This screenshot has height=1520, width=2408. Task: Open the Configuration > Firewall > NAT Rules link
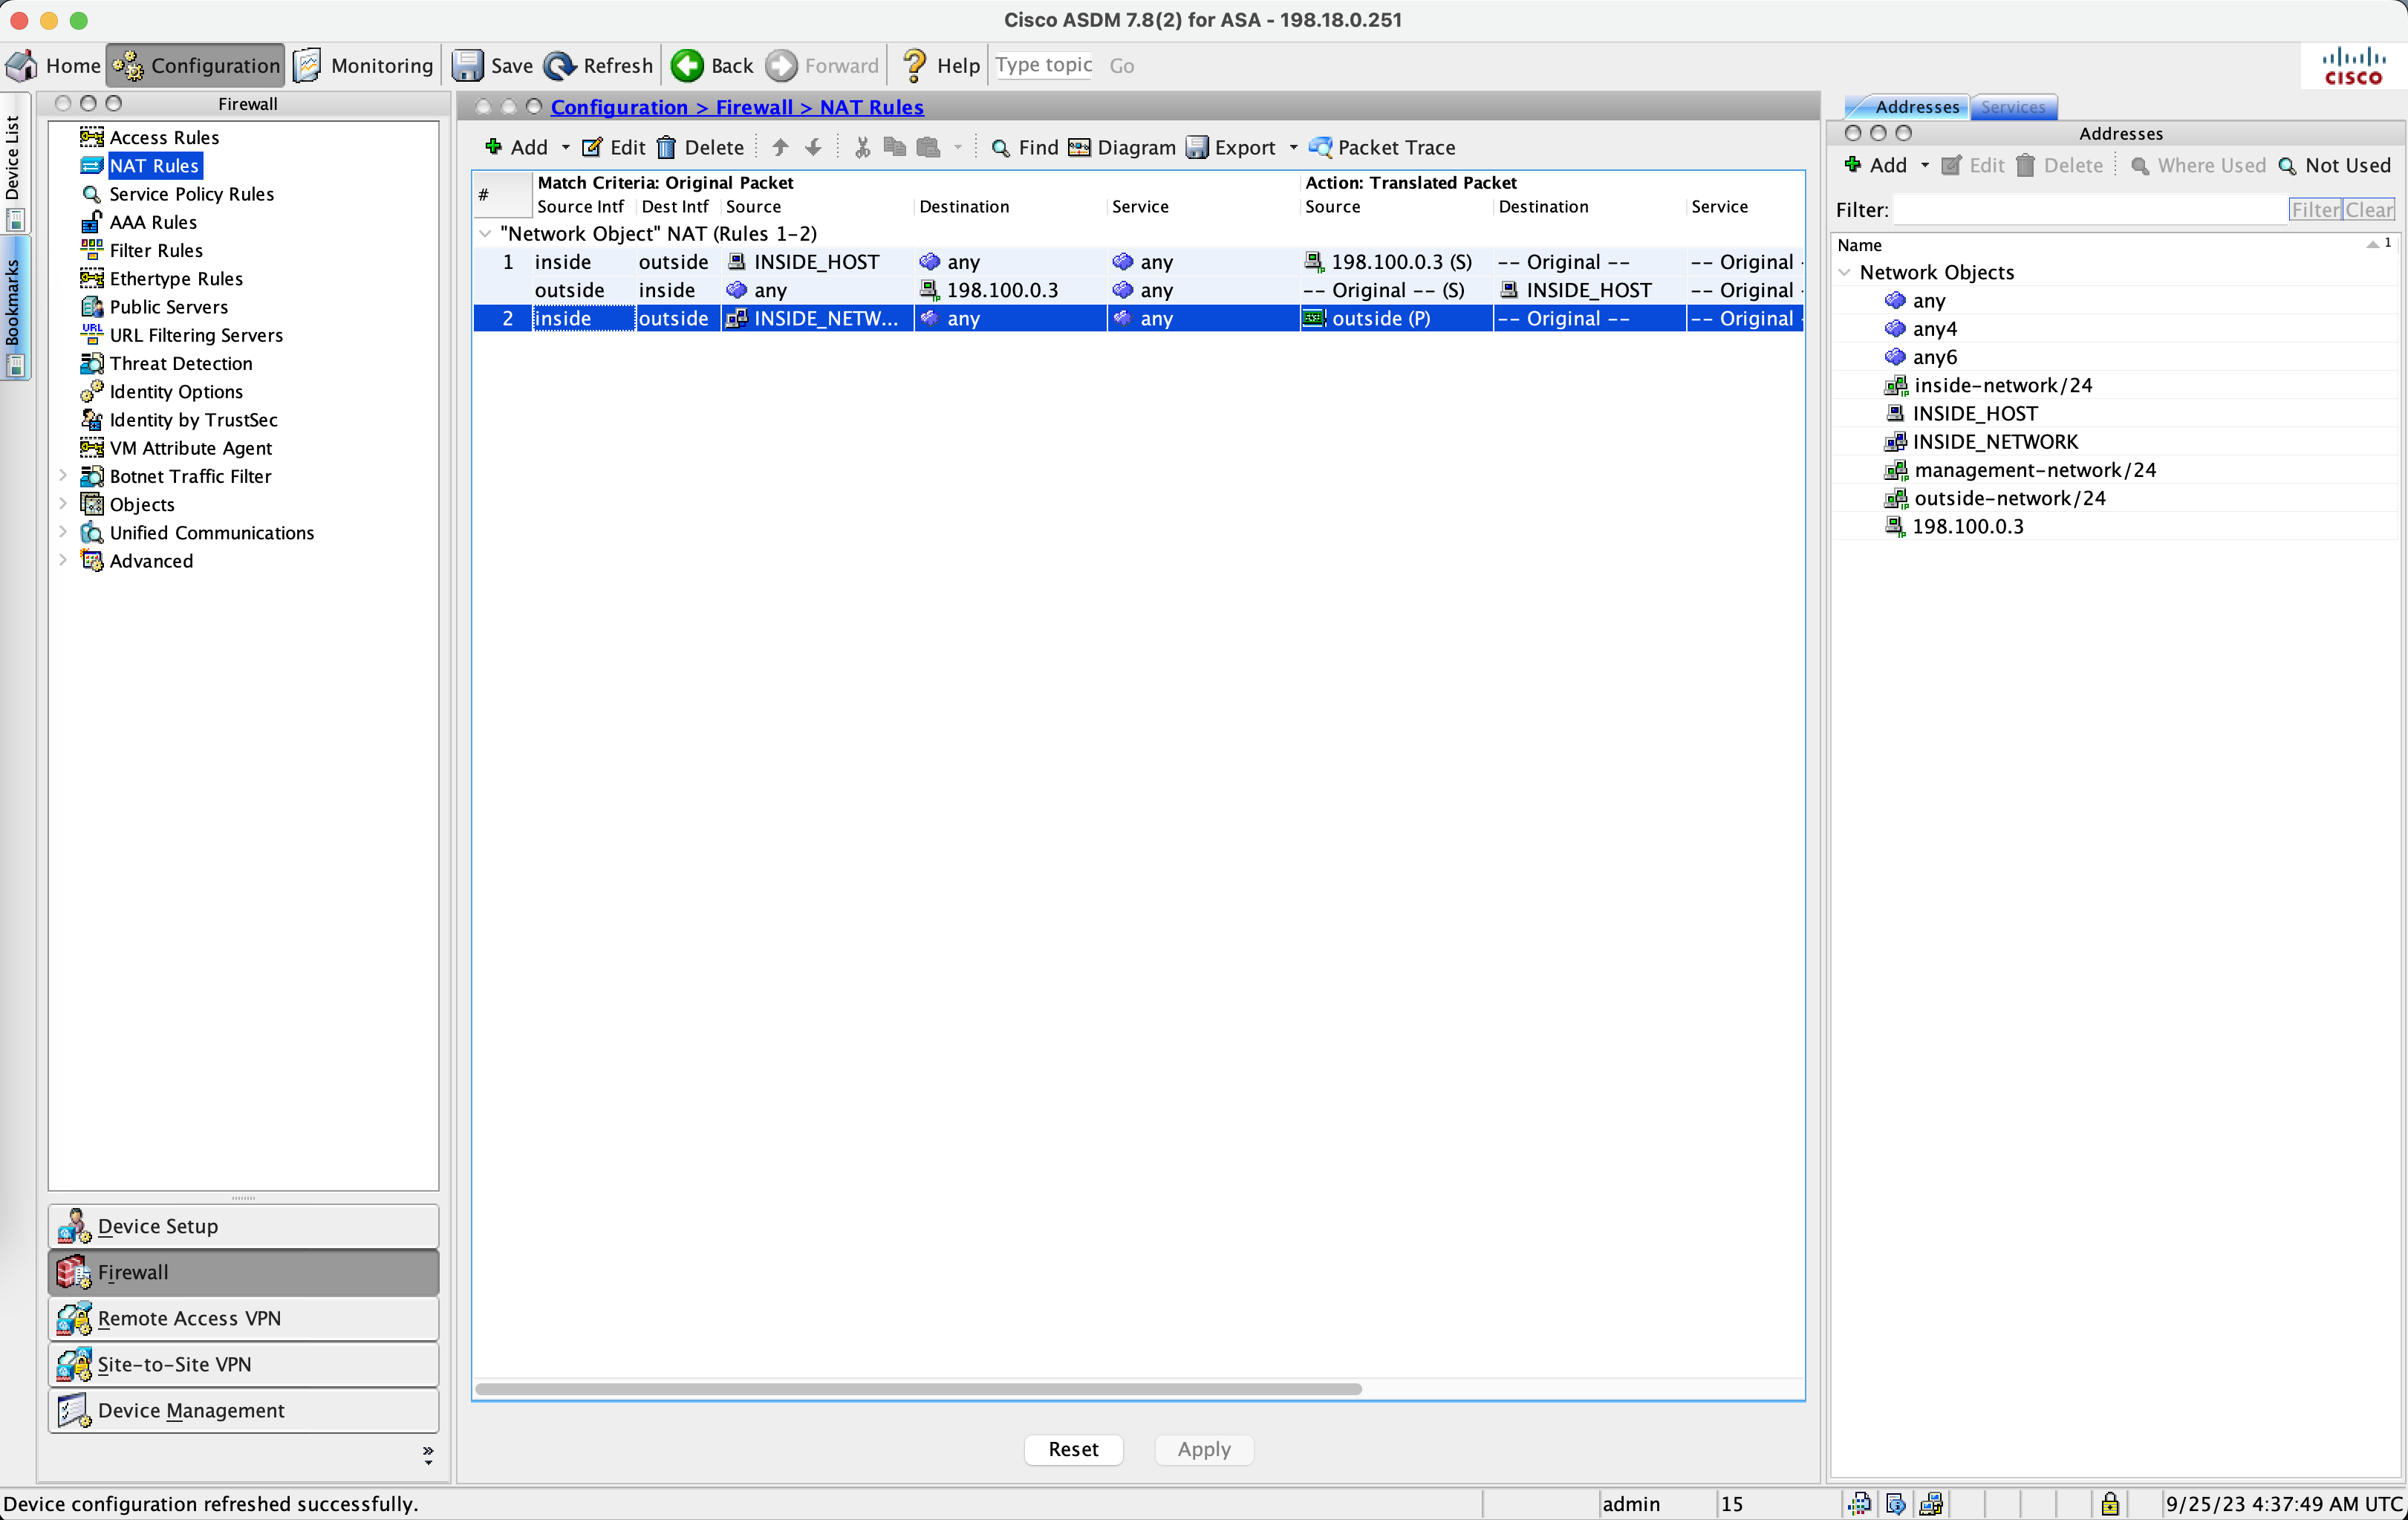click(x=737, y=107)
